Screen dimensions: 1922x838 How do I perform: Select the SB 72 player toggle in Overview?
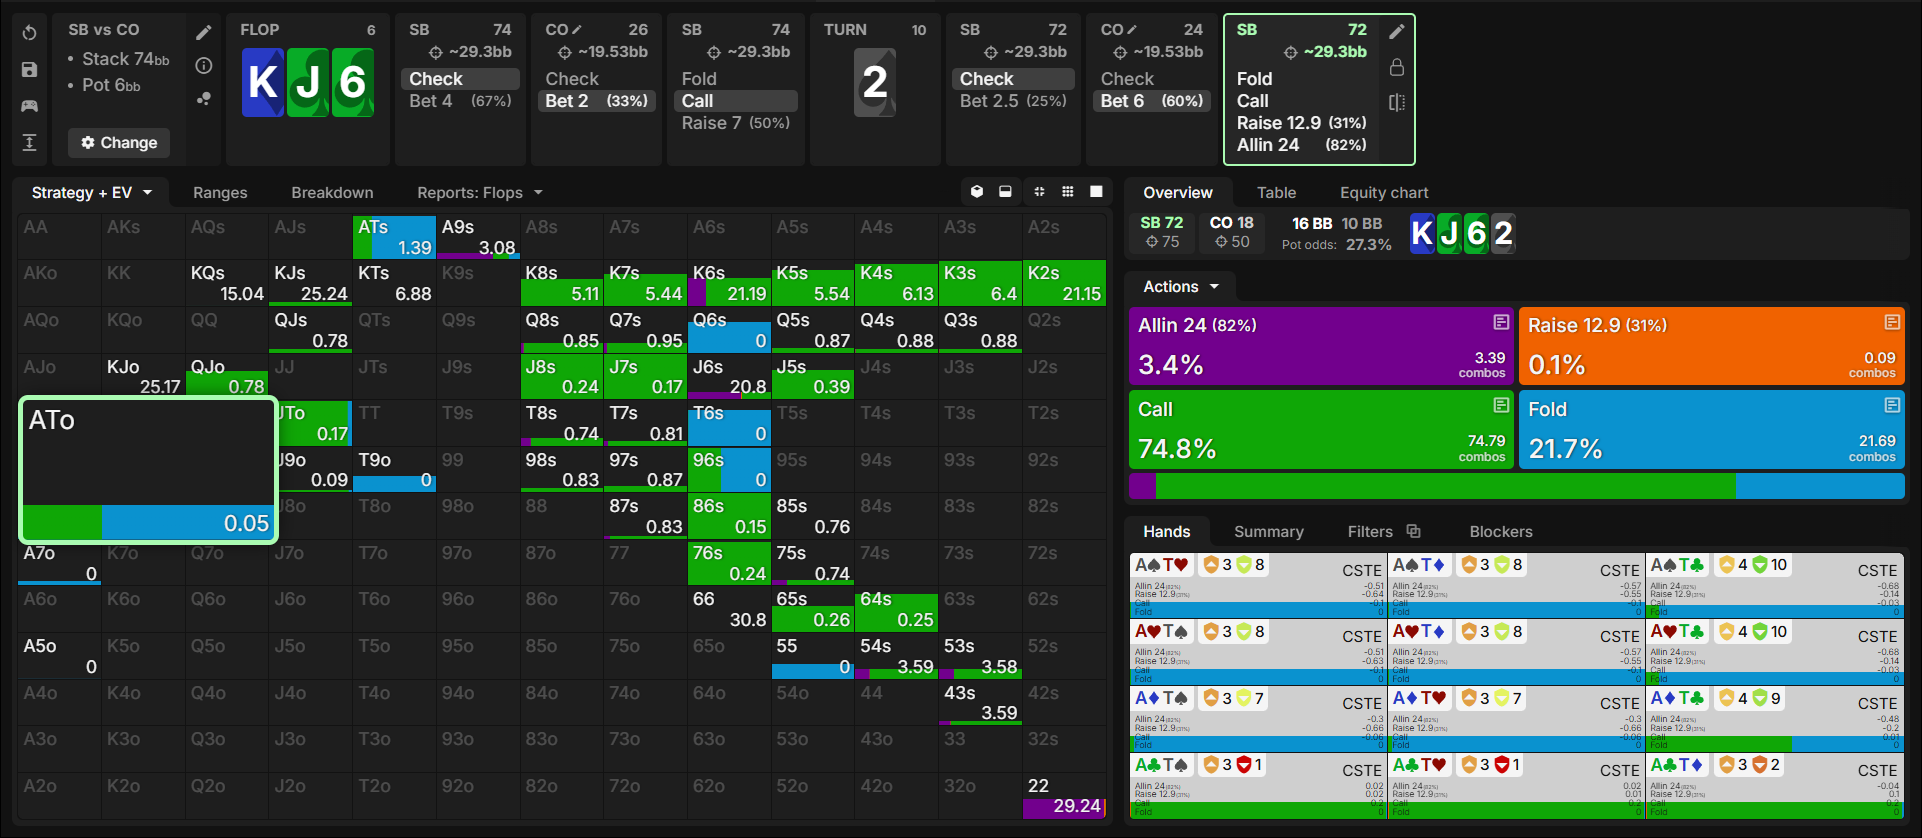tap(1161, 232)
